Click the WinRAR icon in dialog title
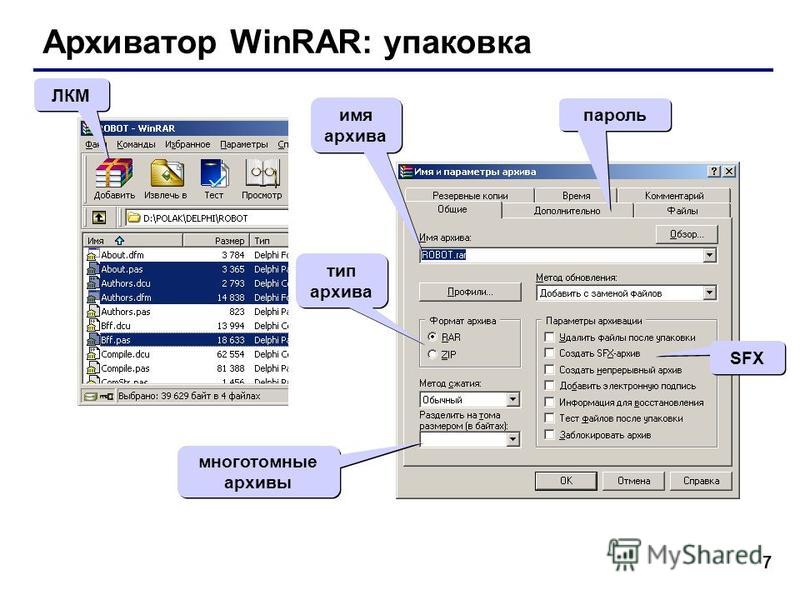 click(406, 171)
